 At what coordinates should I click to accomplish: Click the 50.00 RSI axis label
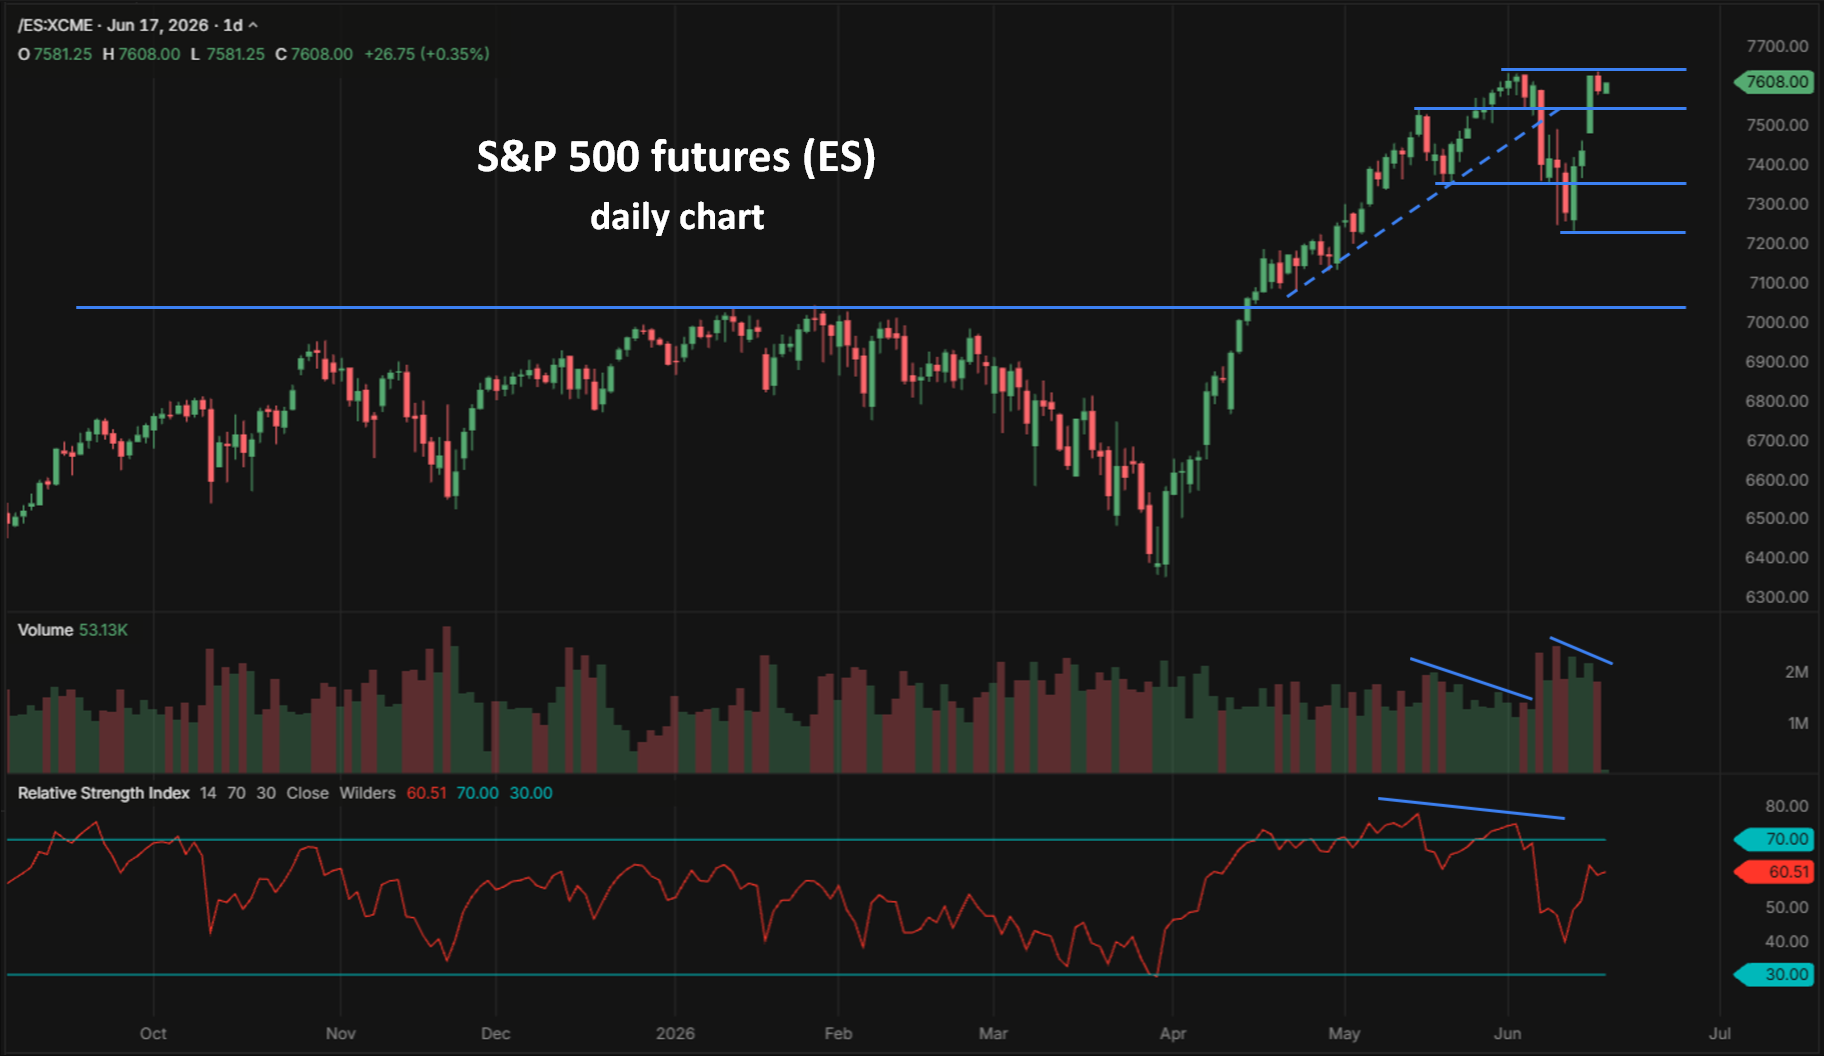(1787, 908)
